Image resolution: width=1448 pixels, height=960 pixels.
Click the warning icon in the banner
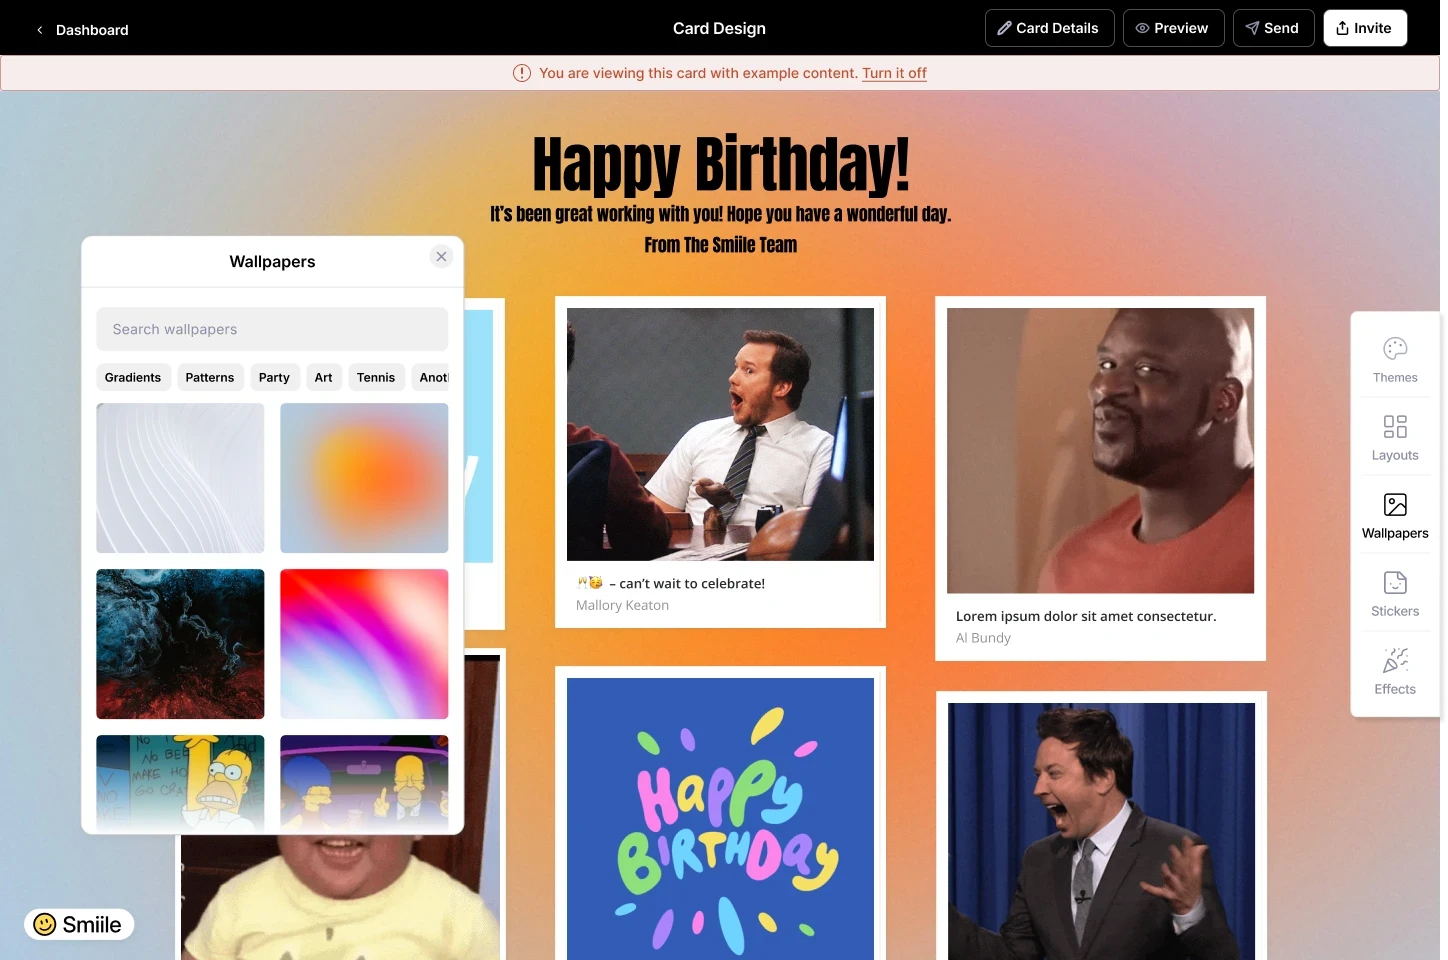coord(522,73)
